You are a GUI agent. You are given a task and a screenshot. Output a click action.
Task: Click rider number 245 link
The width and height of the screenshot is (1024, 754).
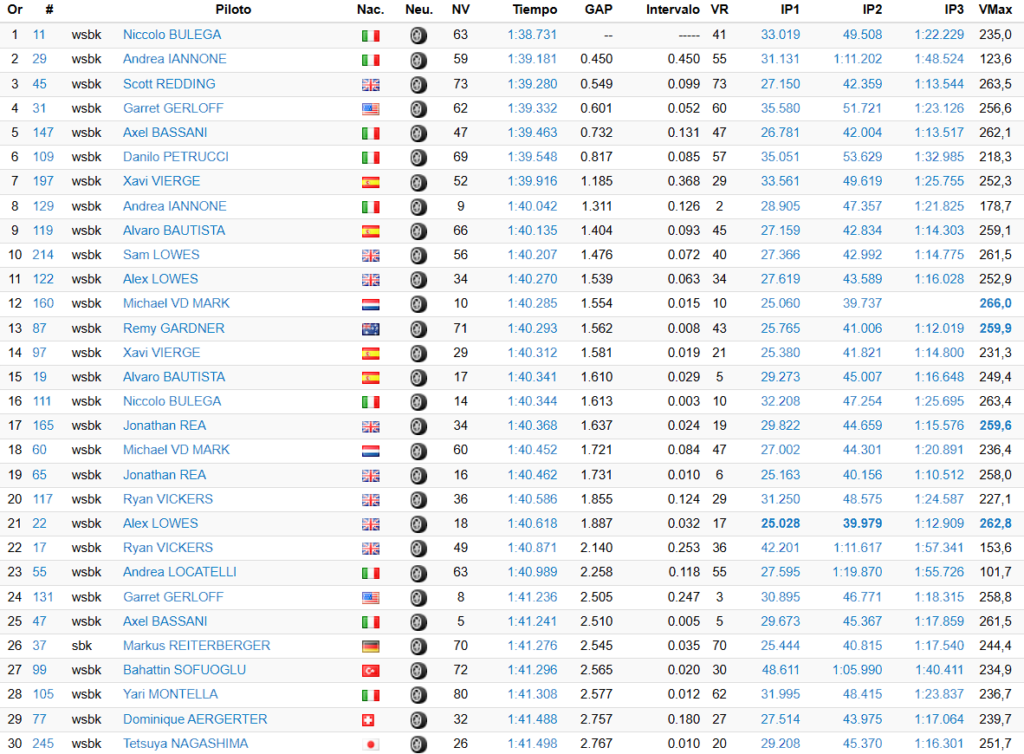click(x=43, y=743)
